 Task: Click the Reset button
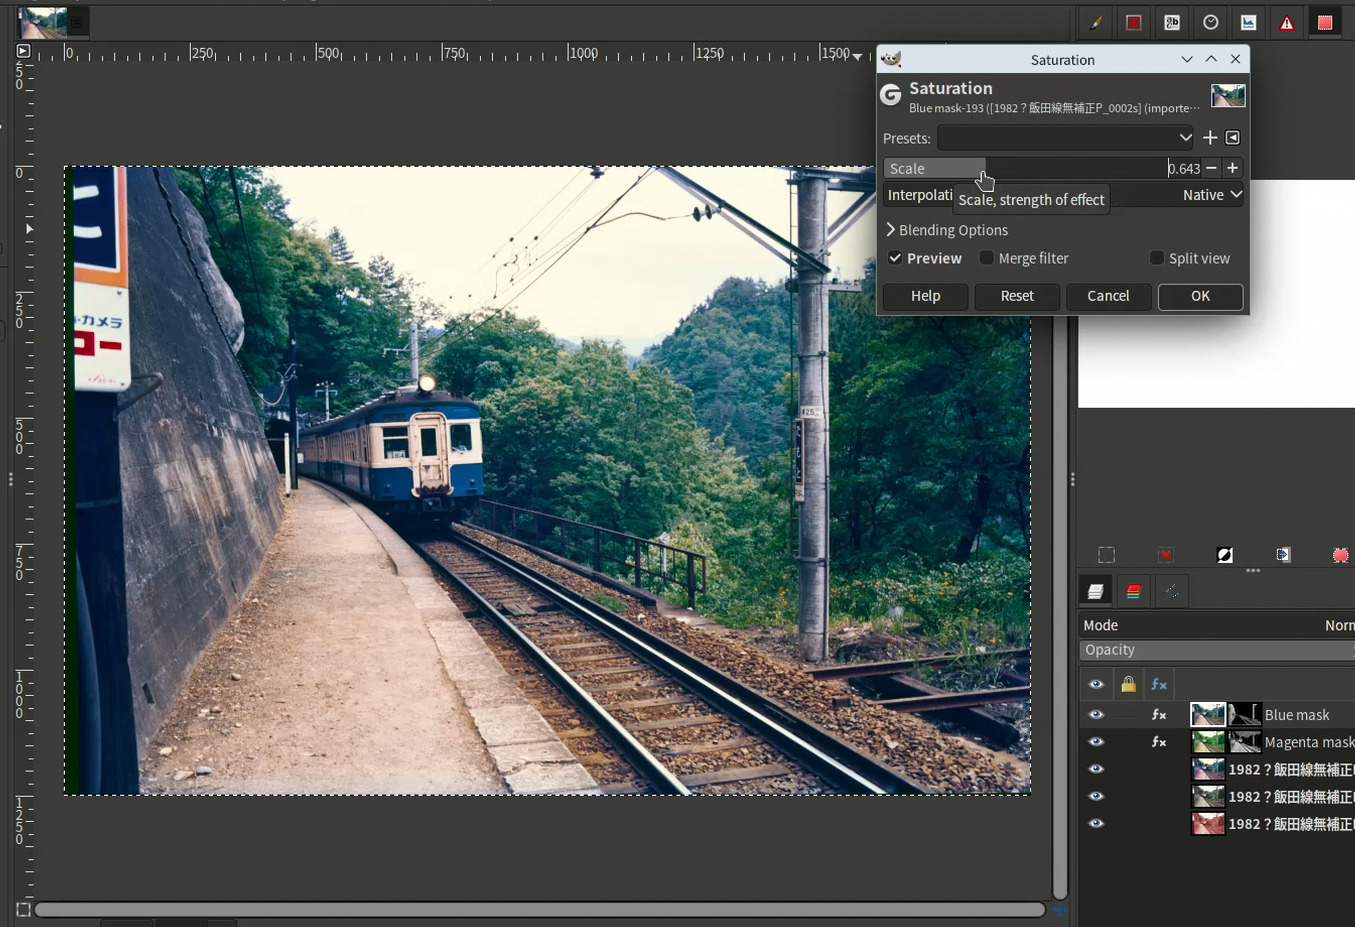pos(1017,296)
